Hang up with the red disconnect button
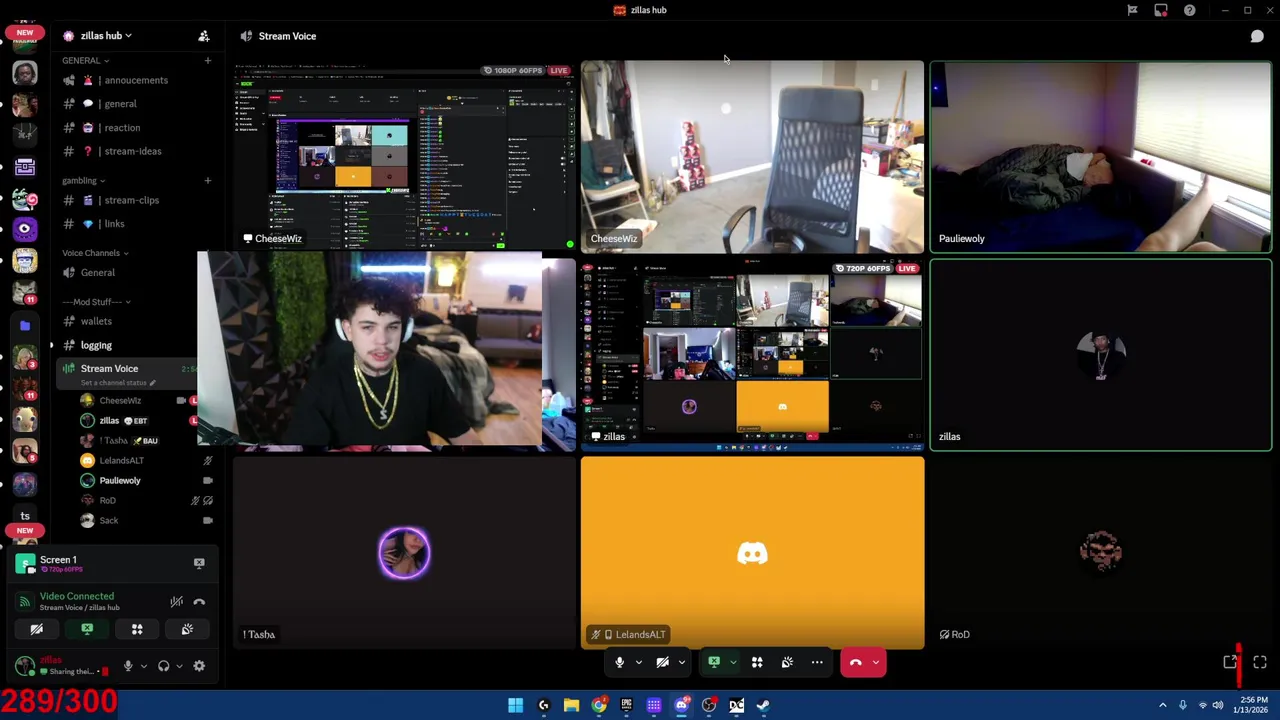 pos(855,662)
